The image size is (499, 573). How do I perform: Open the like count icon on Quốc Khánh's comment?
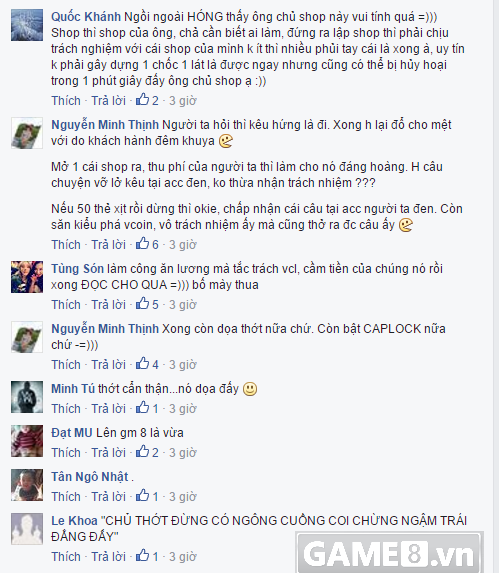pyautogui.click(x=147, y=100)
